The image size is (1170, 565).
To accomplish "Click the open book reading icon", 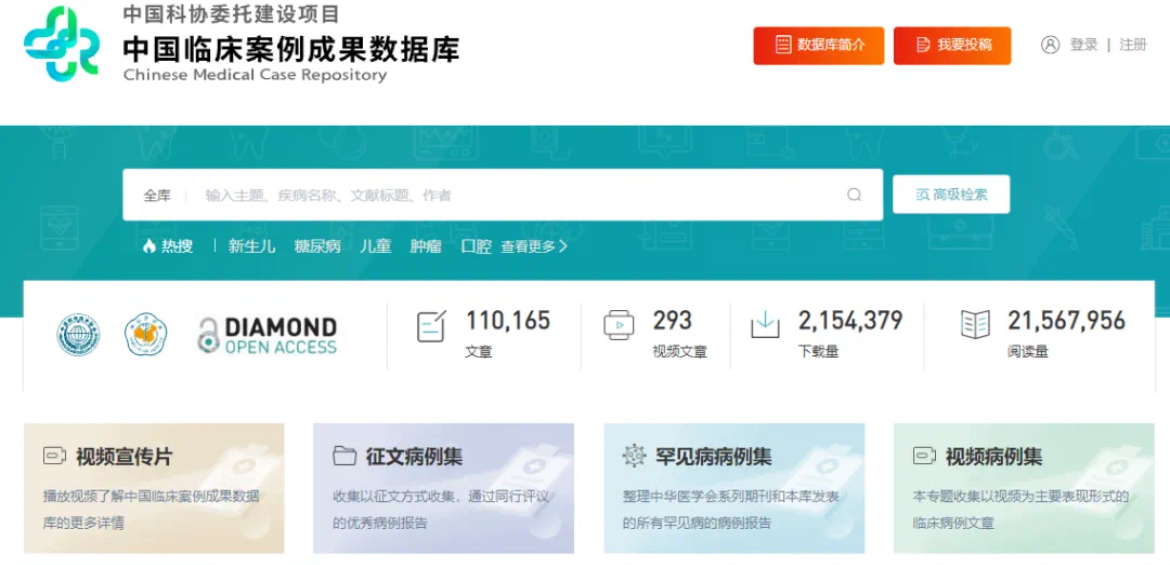I will pos(975,325).
